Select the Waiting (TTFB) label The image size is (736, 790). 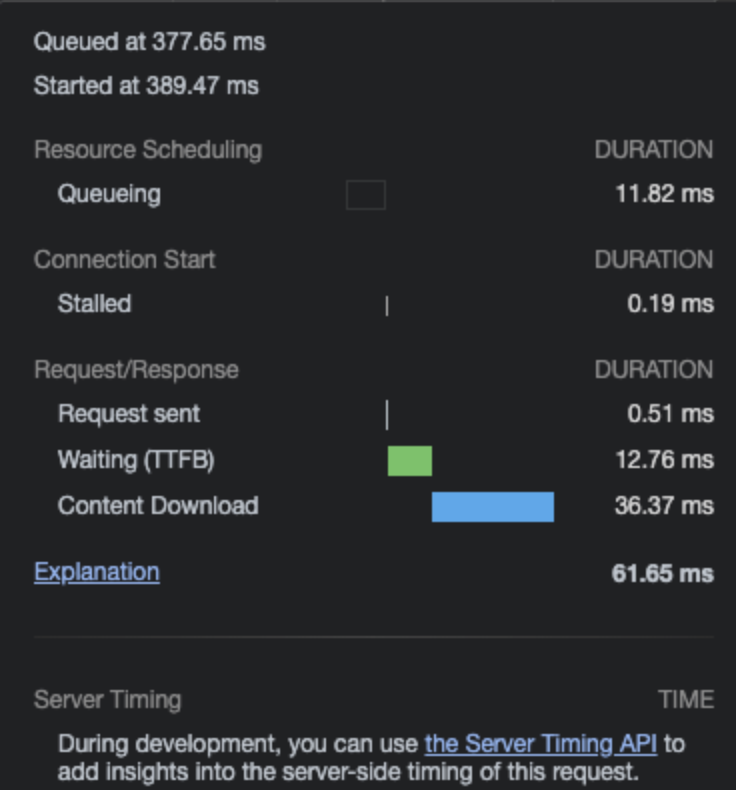tap(136, 460)
